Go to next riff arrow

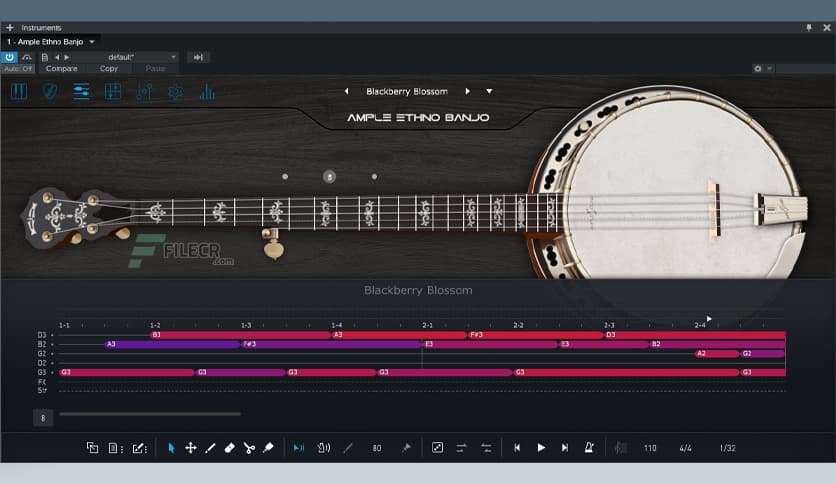coord(468,91)
